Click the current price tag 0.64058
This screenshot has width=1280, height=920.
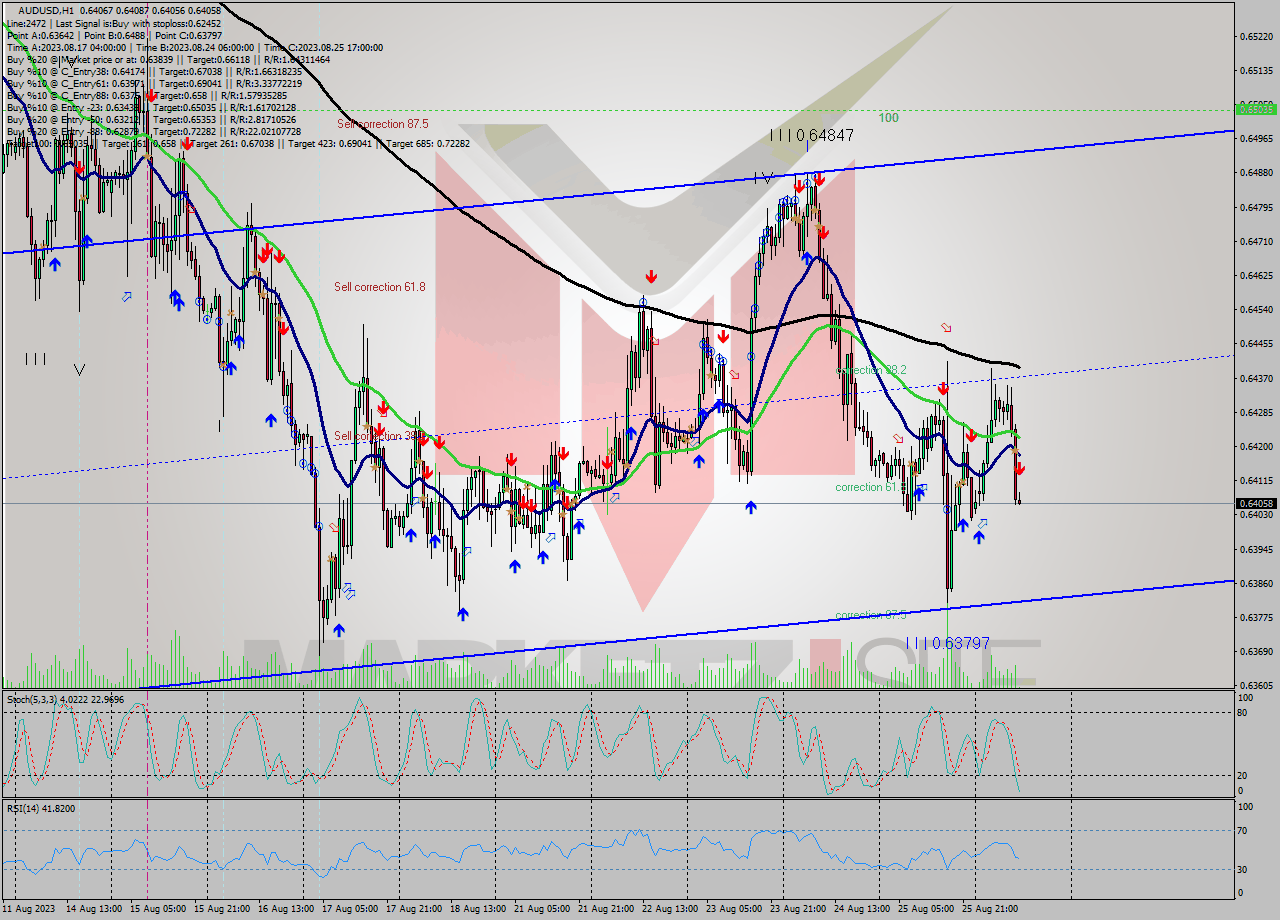[x=1256, y=503]
